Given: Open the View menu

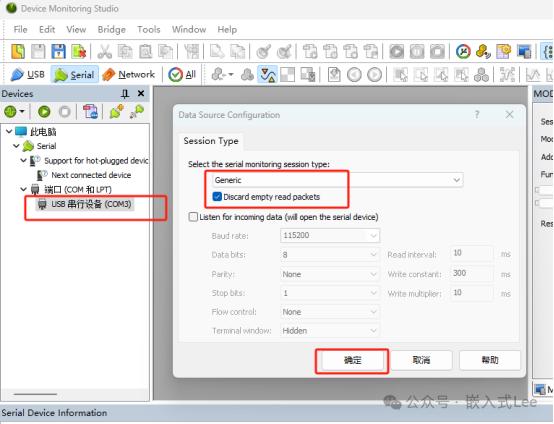Looking at the screenshot, I should 76,29.
